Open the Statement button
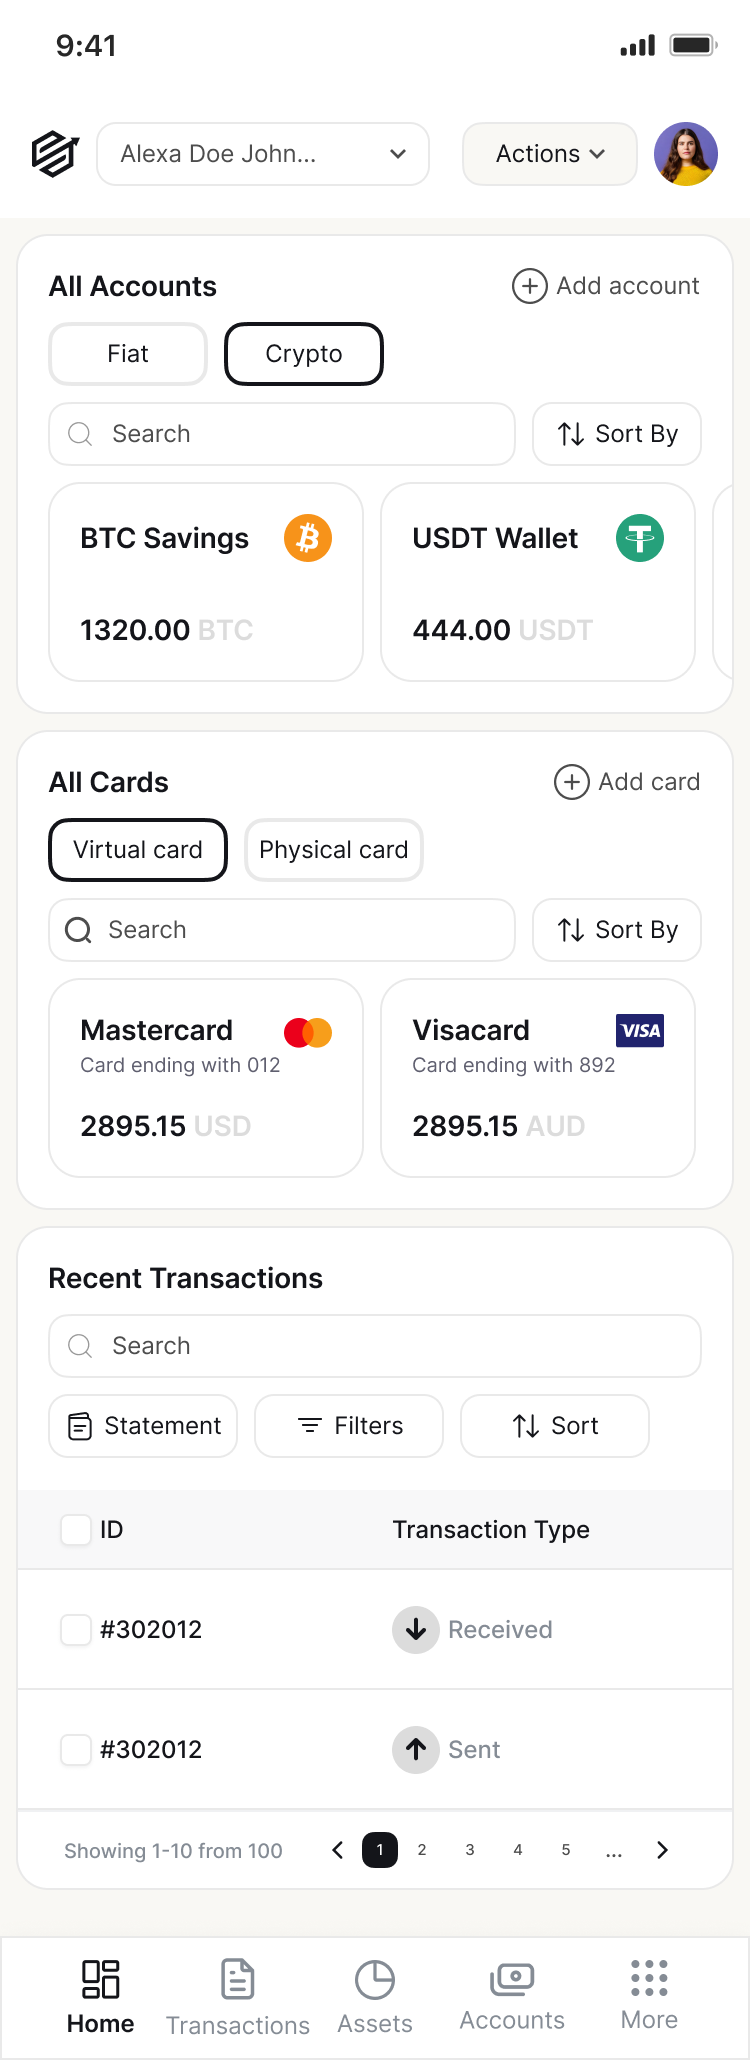750x2060 pixels. coord(143,1426)
